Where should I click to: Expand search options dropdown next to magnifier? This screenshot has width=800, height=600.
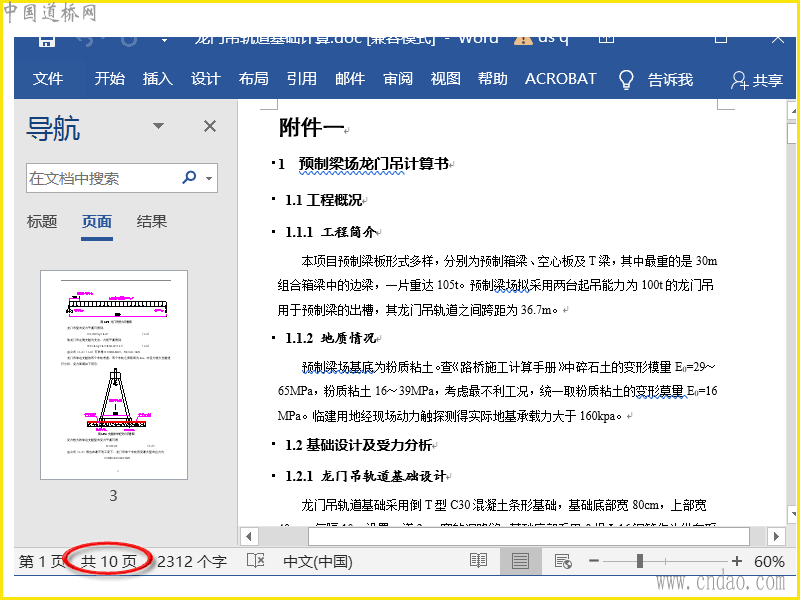(209, 178)
